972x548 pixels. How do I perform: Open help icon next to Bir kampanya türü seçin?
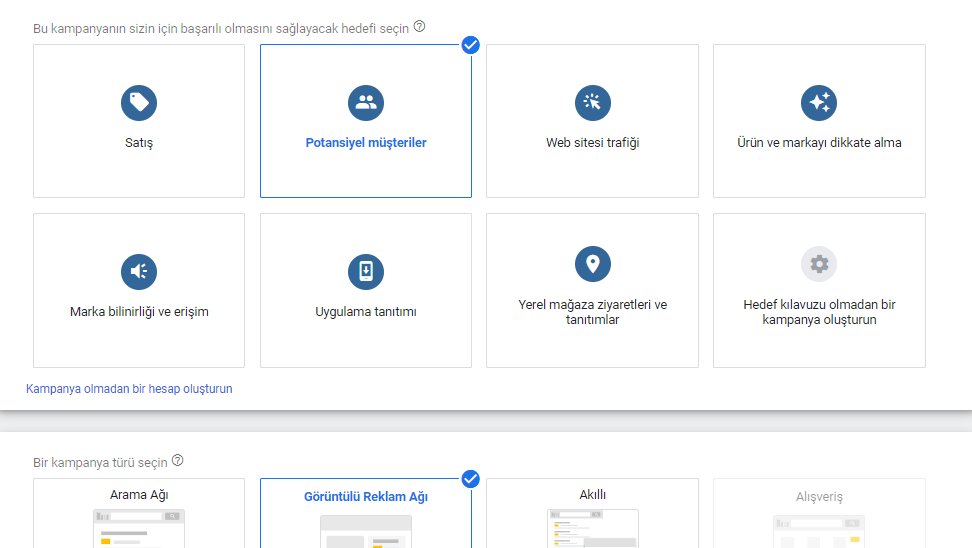(x=178, y=461)
